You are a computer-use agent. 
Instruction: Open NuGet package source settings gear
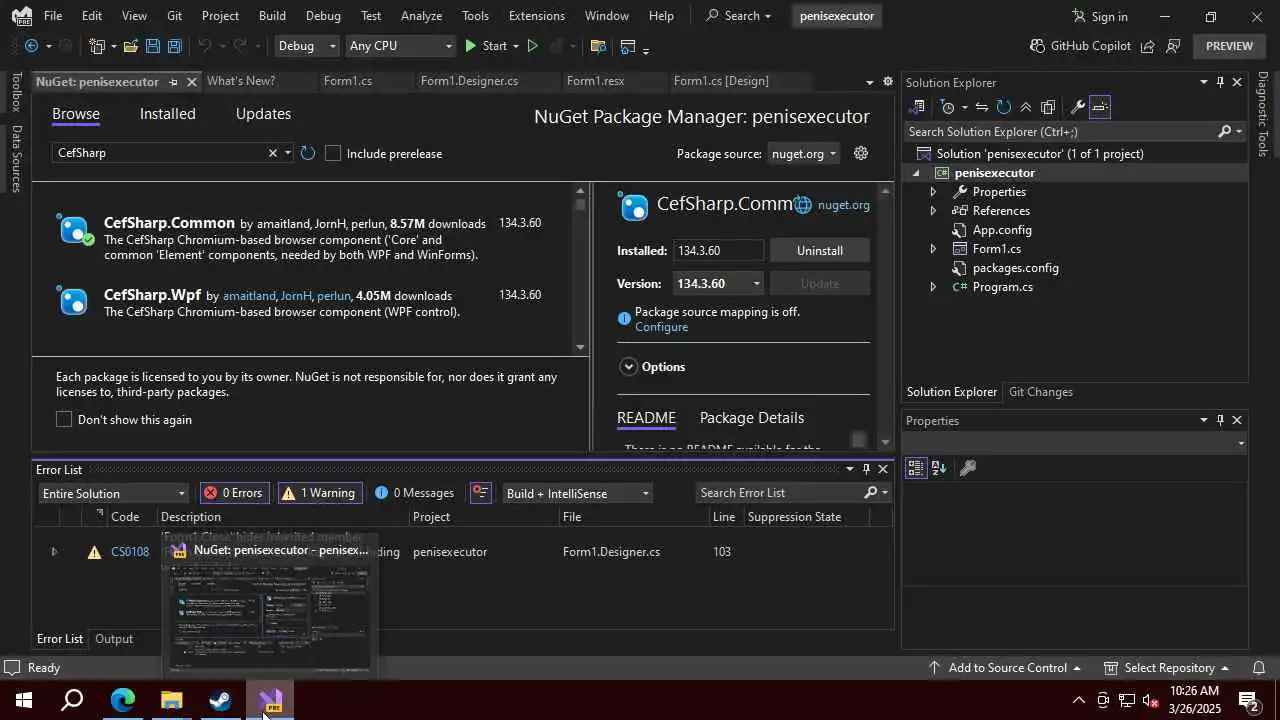point(861,153)
